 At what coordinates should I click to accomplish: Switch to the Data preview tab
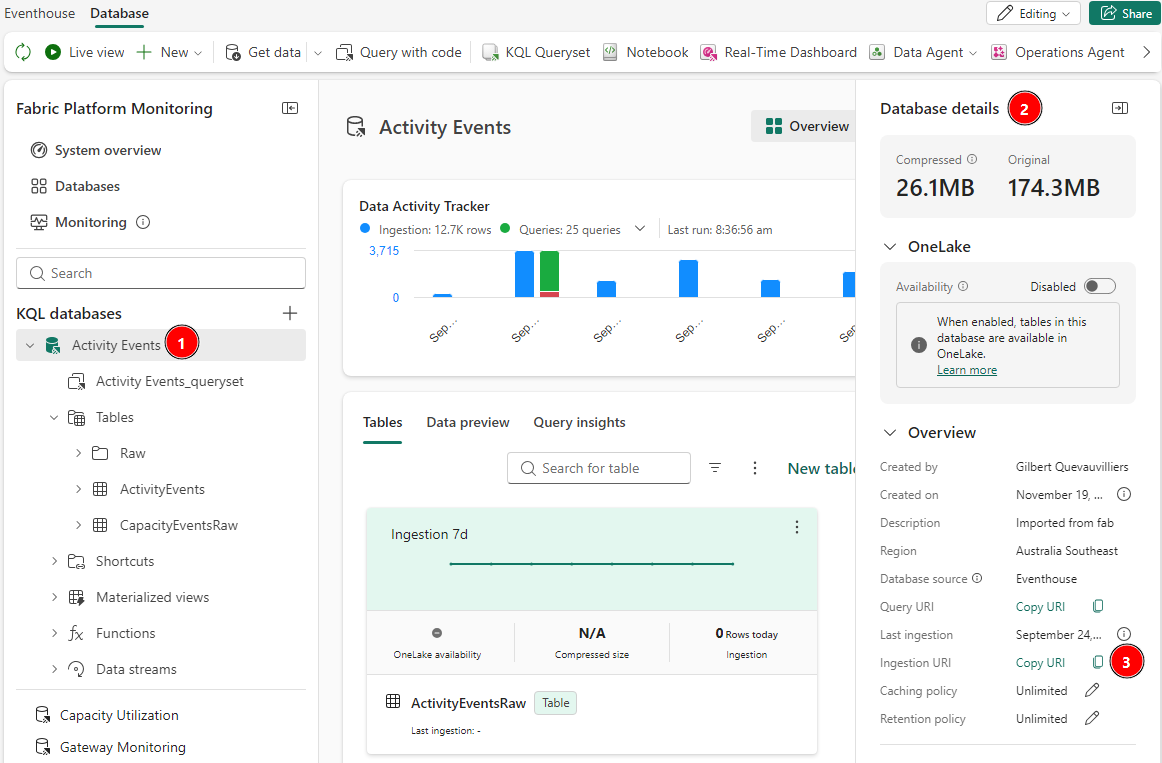click(468, 422)
